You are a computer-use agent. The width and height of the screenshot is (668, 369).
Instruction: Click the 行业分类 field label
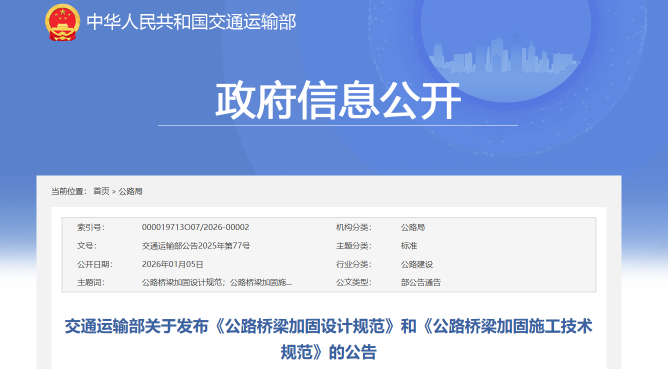pos(354,264)
